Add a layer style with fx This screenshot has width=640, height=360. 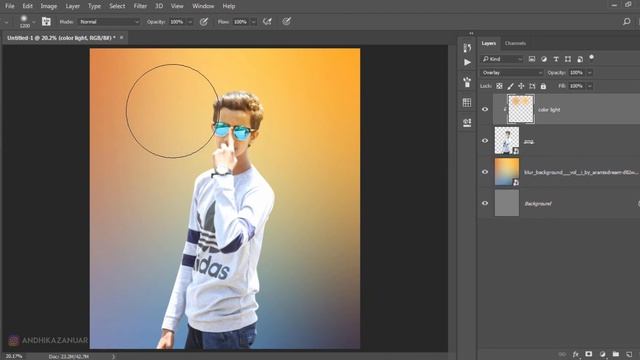point(576,354)
